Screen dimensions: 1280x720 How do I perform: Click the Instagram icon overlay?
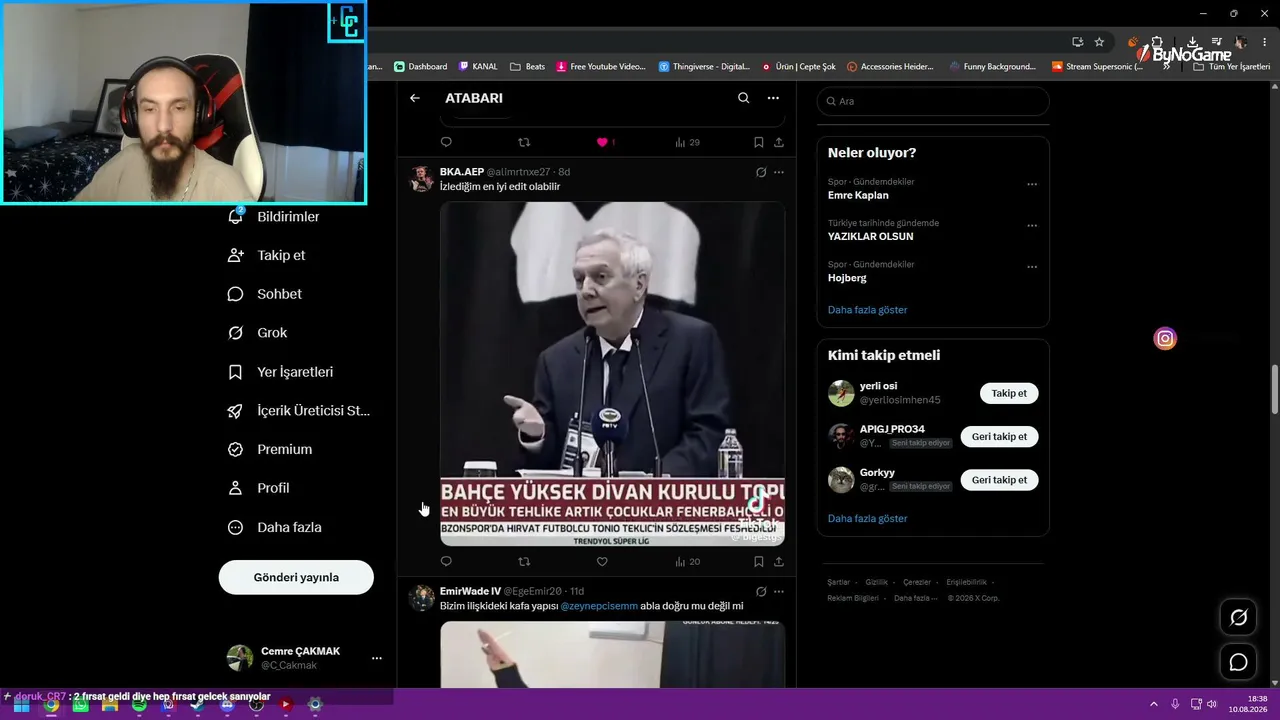coord(1165,338)
